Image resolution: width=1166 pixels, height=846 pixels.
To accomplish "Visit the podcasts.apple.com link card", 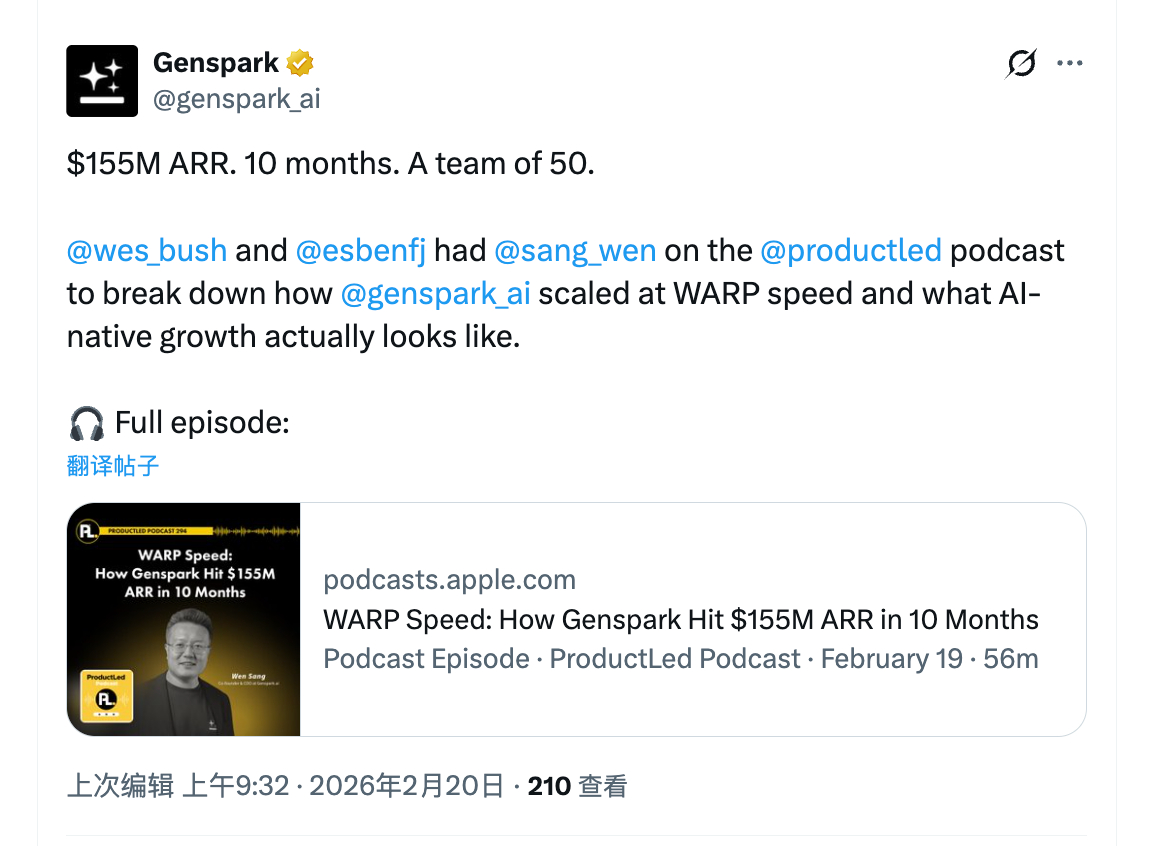I will (449, 579).
